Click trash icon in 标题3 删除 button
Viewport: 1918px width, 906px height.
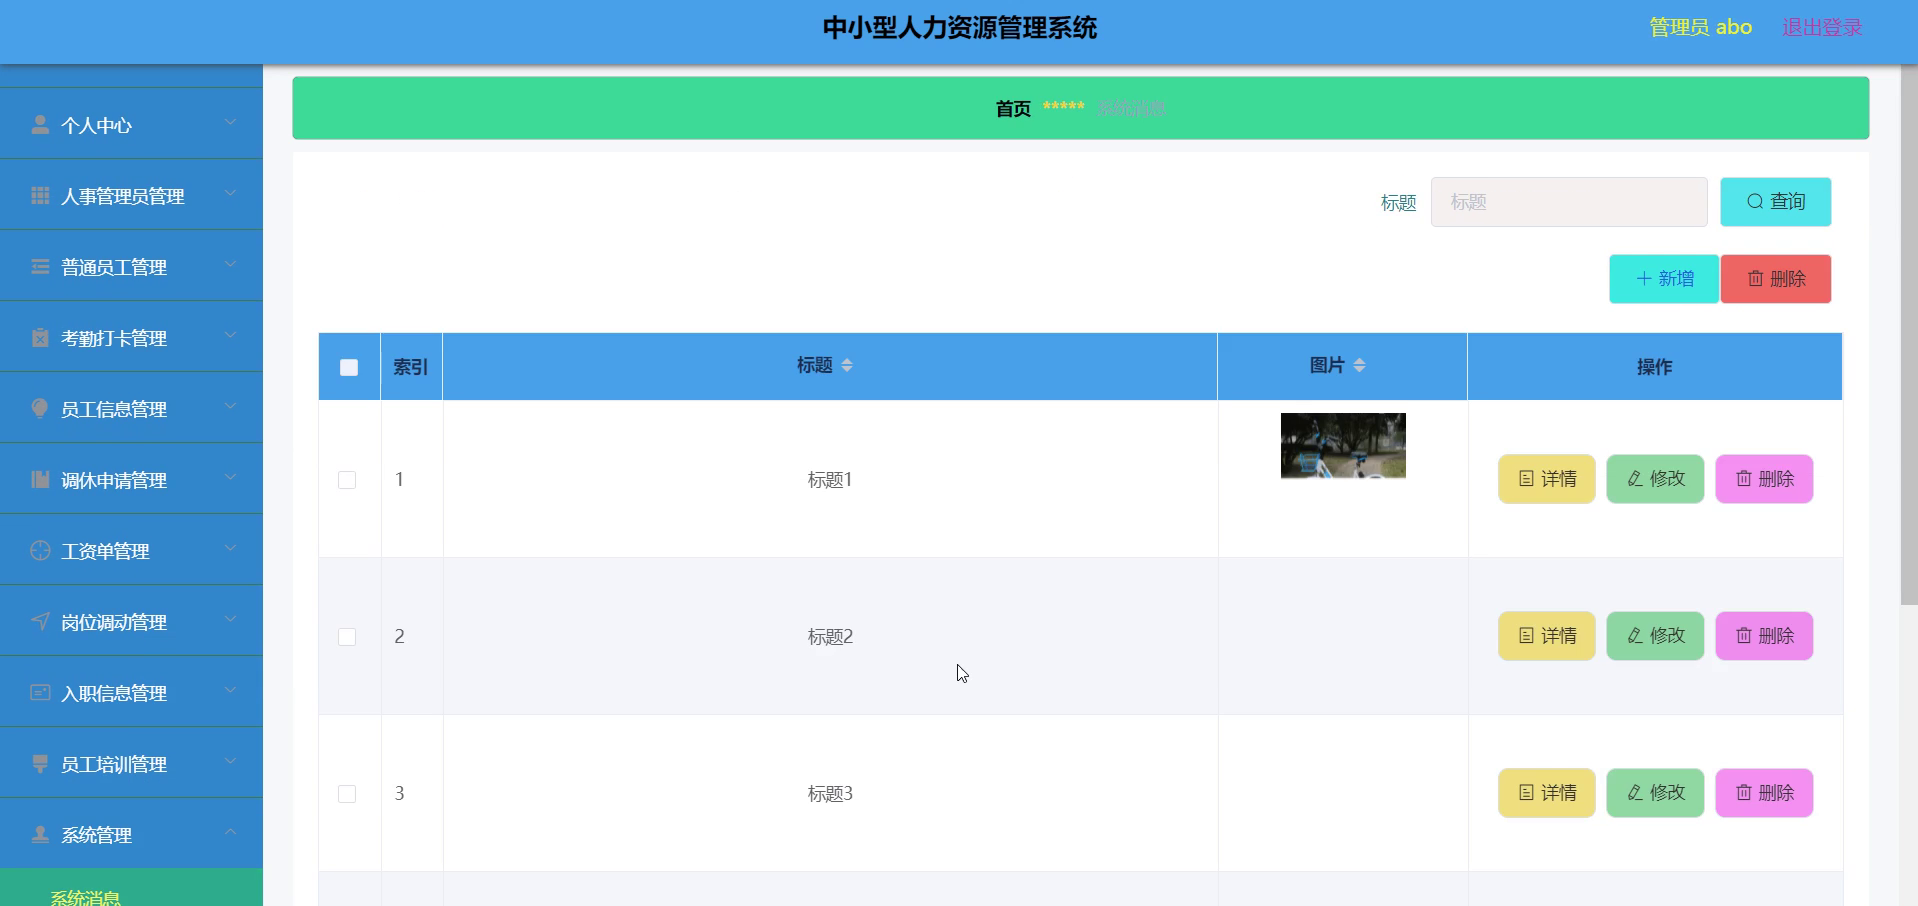(1744, 793)
